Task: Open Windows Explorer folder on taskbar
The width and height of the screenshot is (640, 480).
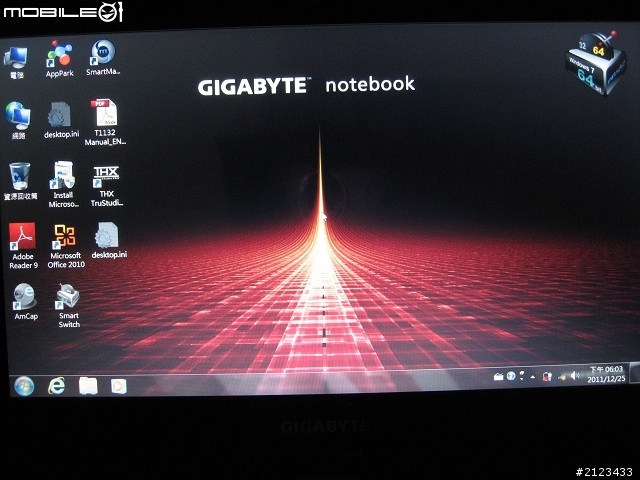Action: click(88, 385)
